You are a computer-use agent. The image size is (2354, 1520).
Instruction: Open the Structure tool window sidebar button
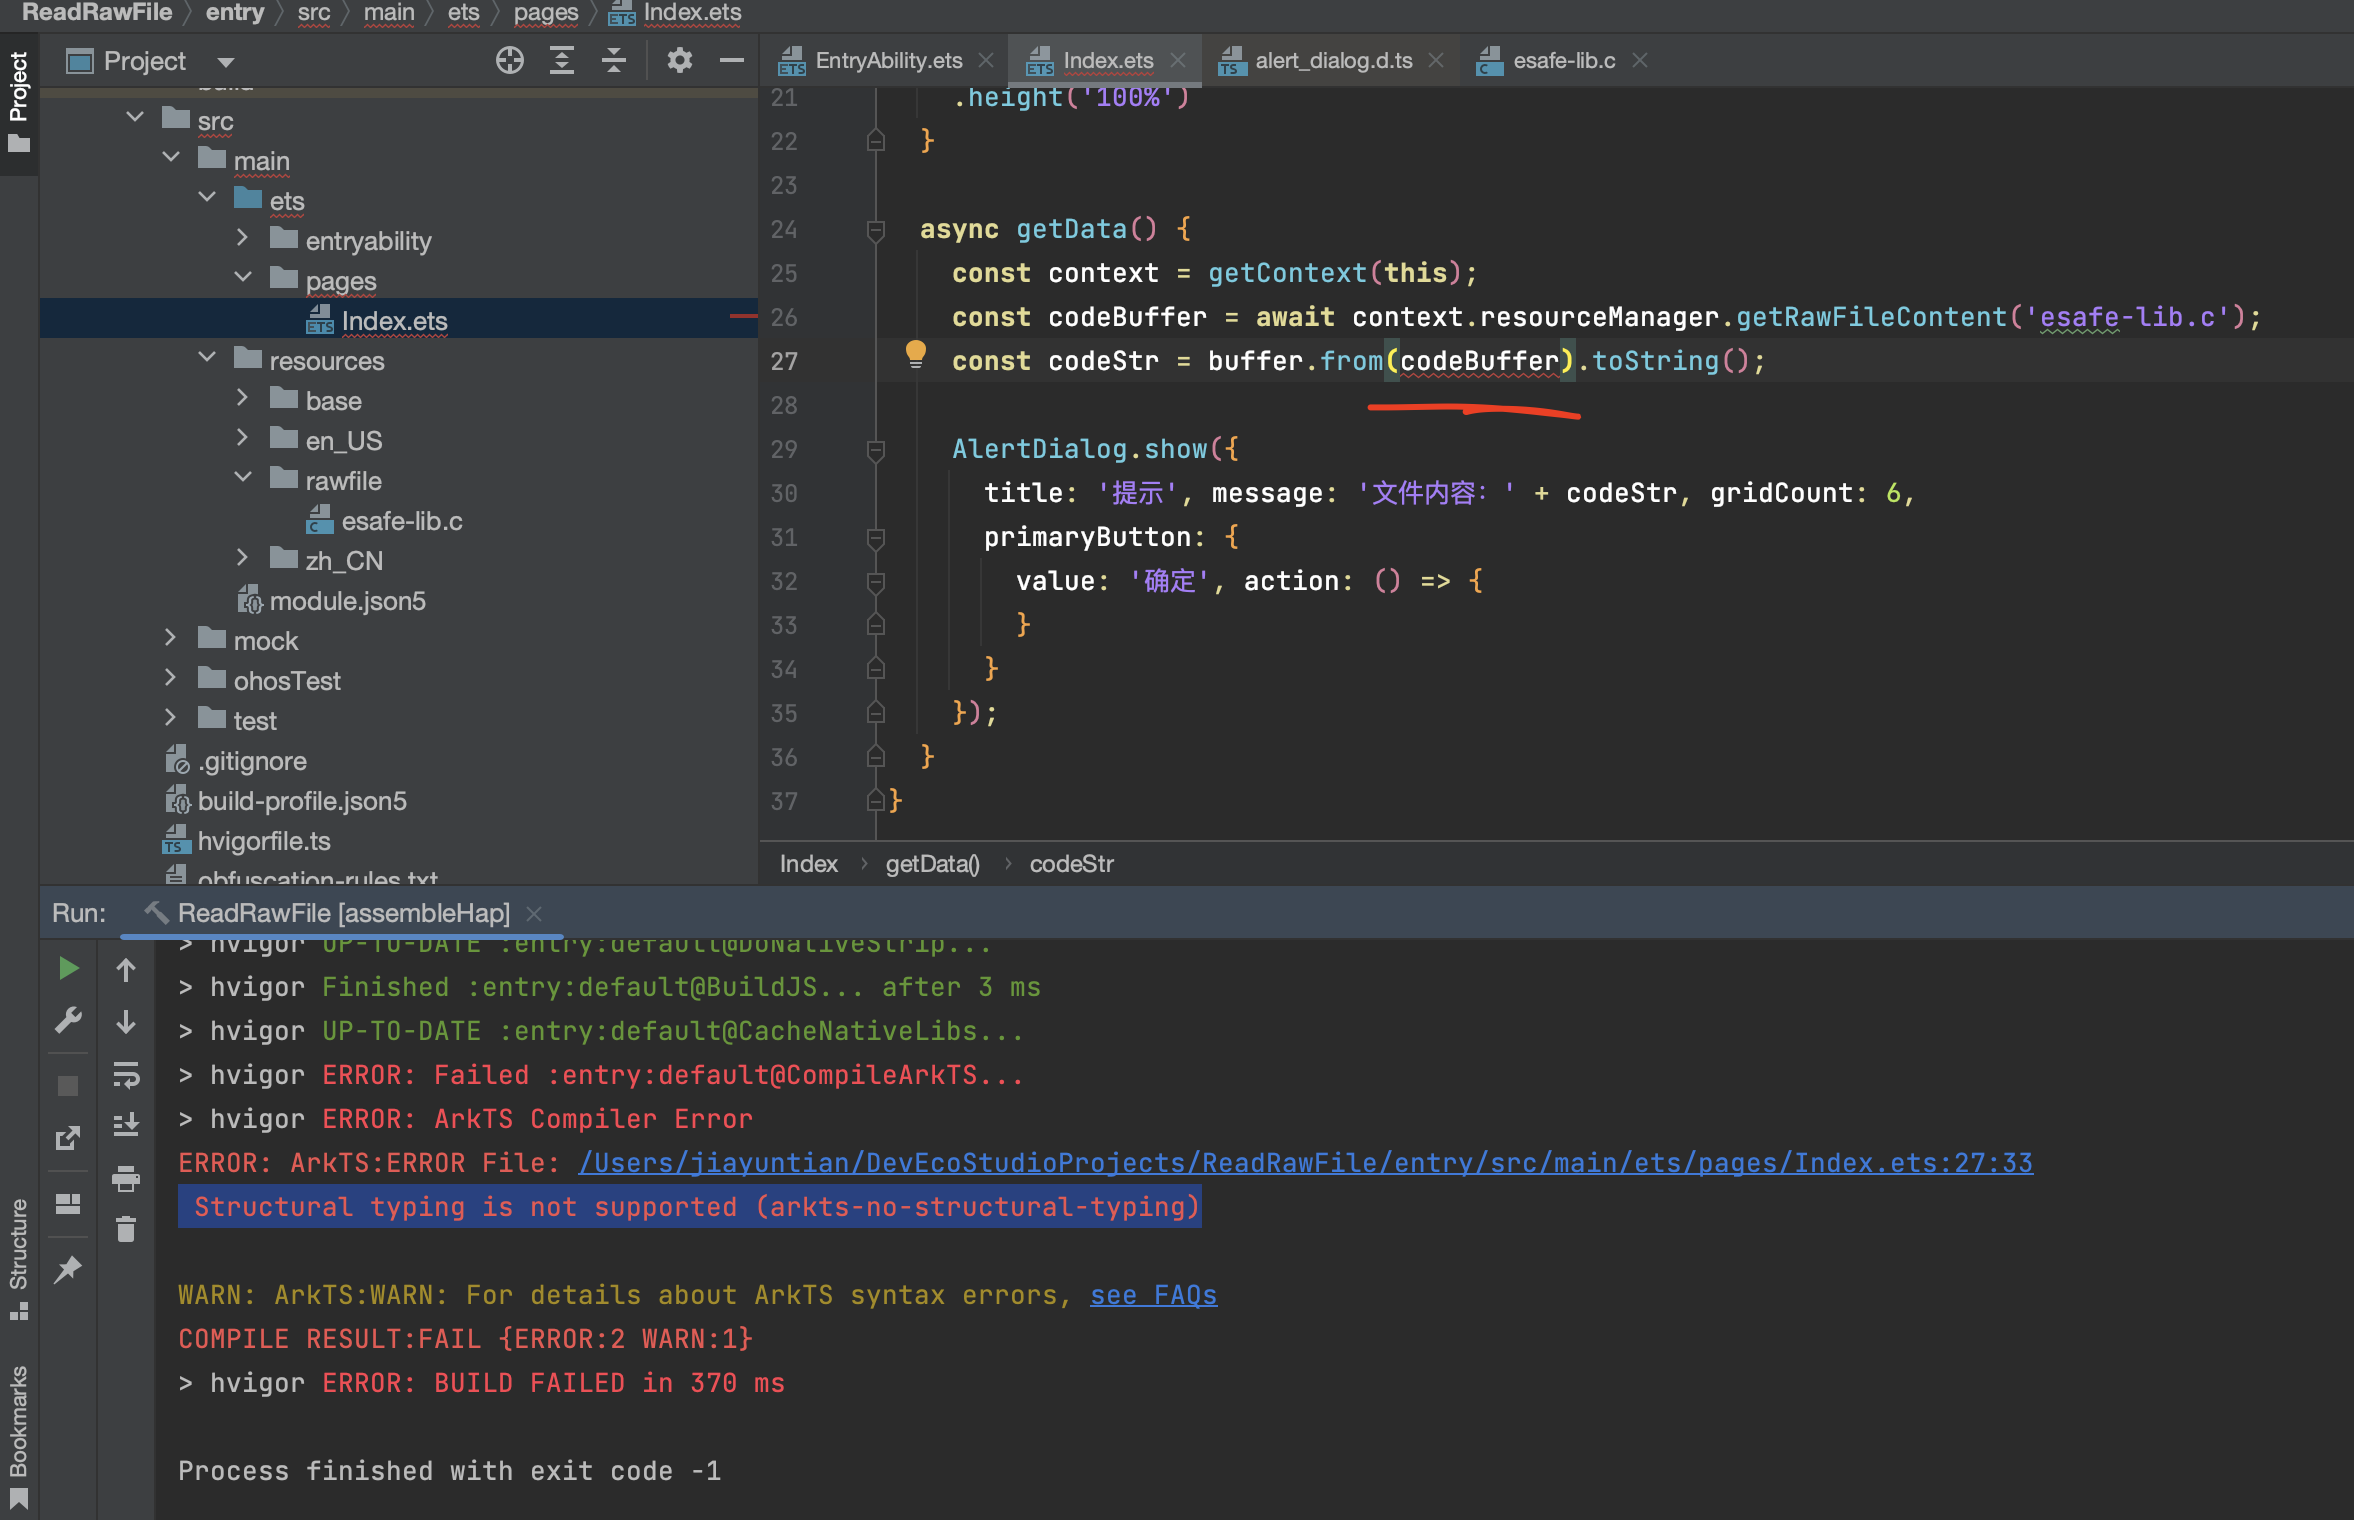tap(18, 1258)
